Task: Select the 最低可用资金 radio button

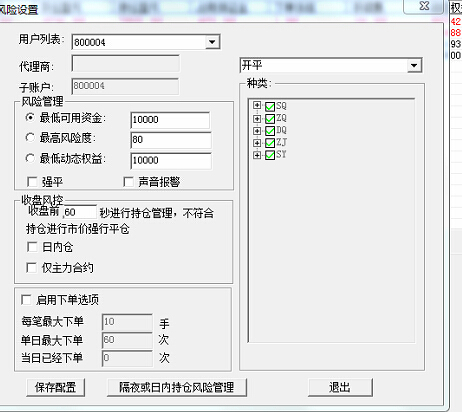Action: point(30,117)
